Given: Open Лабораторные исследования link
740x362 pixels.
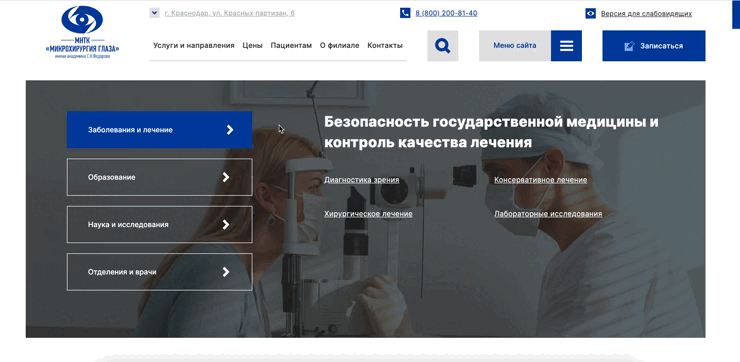Looking at the screenshot, I should 548,214.
